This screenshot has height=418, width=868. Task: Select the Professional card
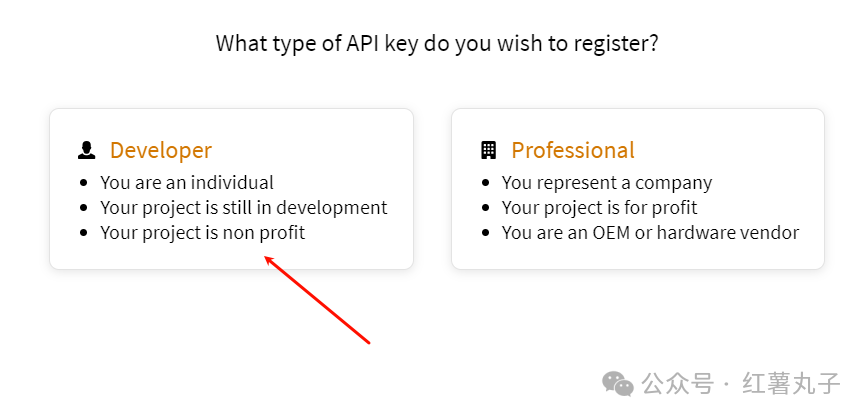[x=638, y=189]
